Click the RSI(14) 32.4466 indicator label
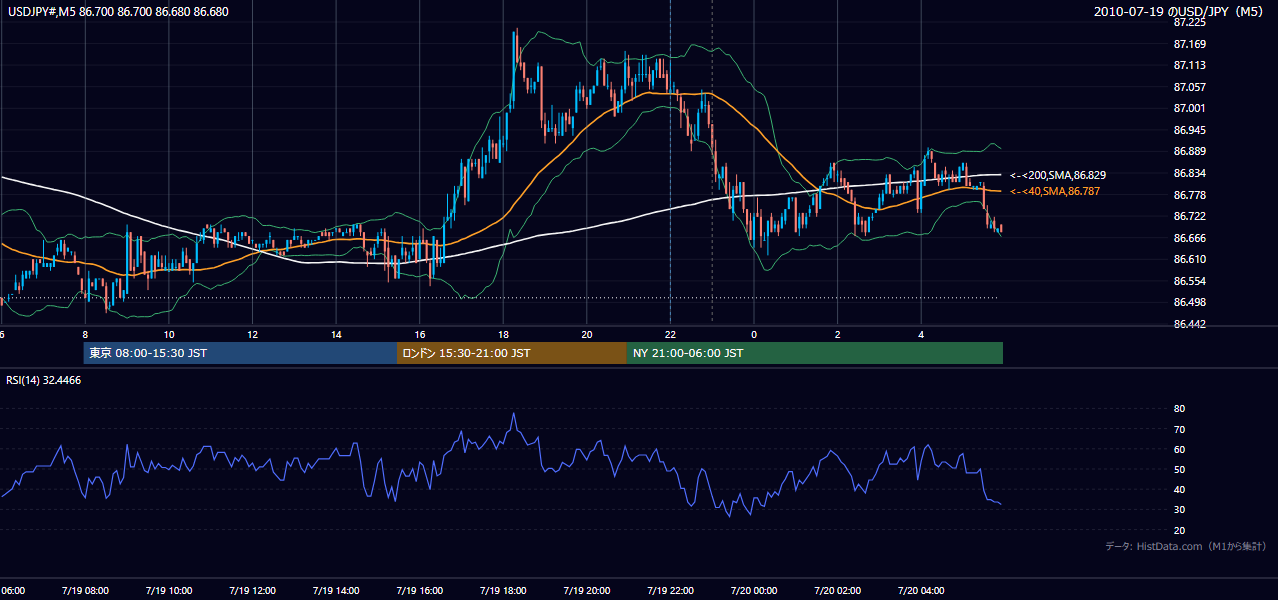Image resolution: width=1278 pixels, height=600 pixels. click(x=44, y=380)
